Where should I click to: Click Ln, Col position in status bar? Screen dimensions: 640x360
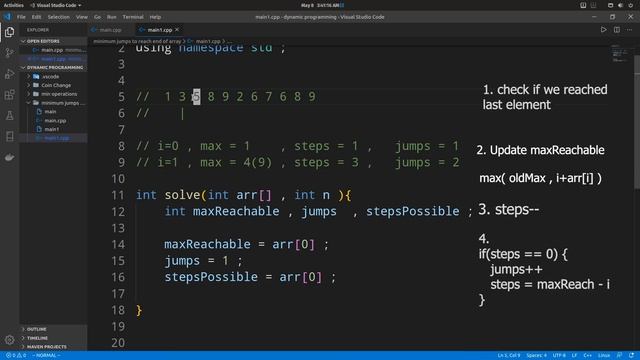[x=509, y=356]
